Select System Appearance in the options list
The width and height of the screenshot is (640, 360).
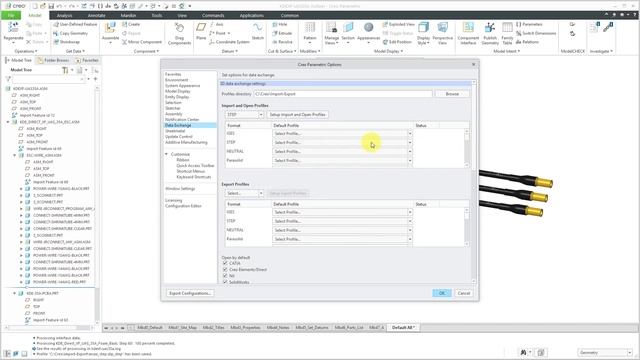pyautogui.click(x=182, y=86)
